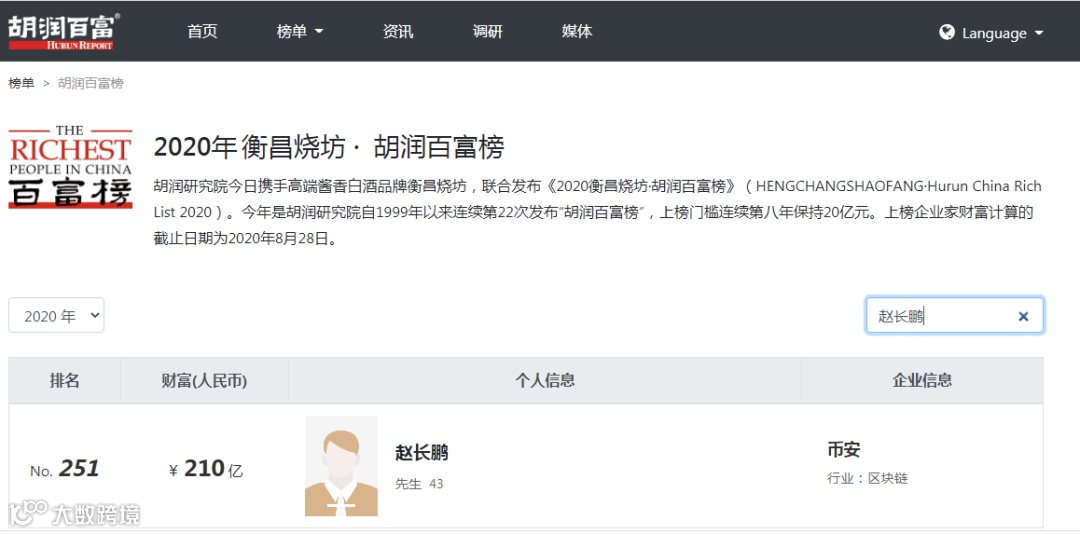Open the 媒体 media section
This screenshot has height=534, width=1080.
tap(577, 32)
